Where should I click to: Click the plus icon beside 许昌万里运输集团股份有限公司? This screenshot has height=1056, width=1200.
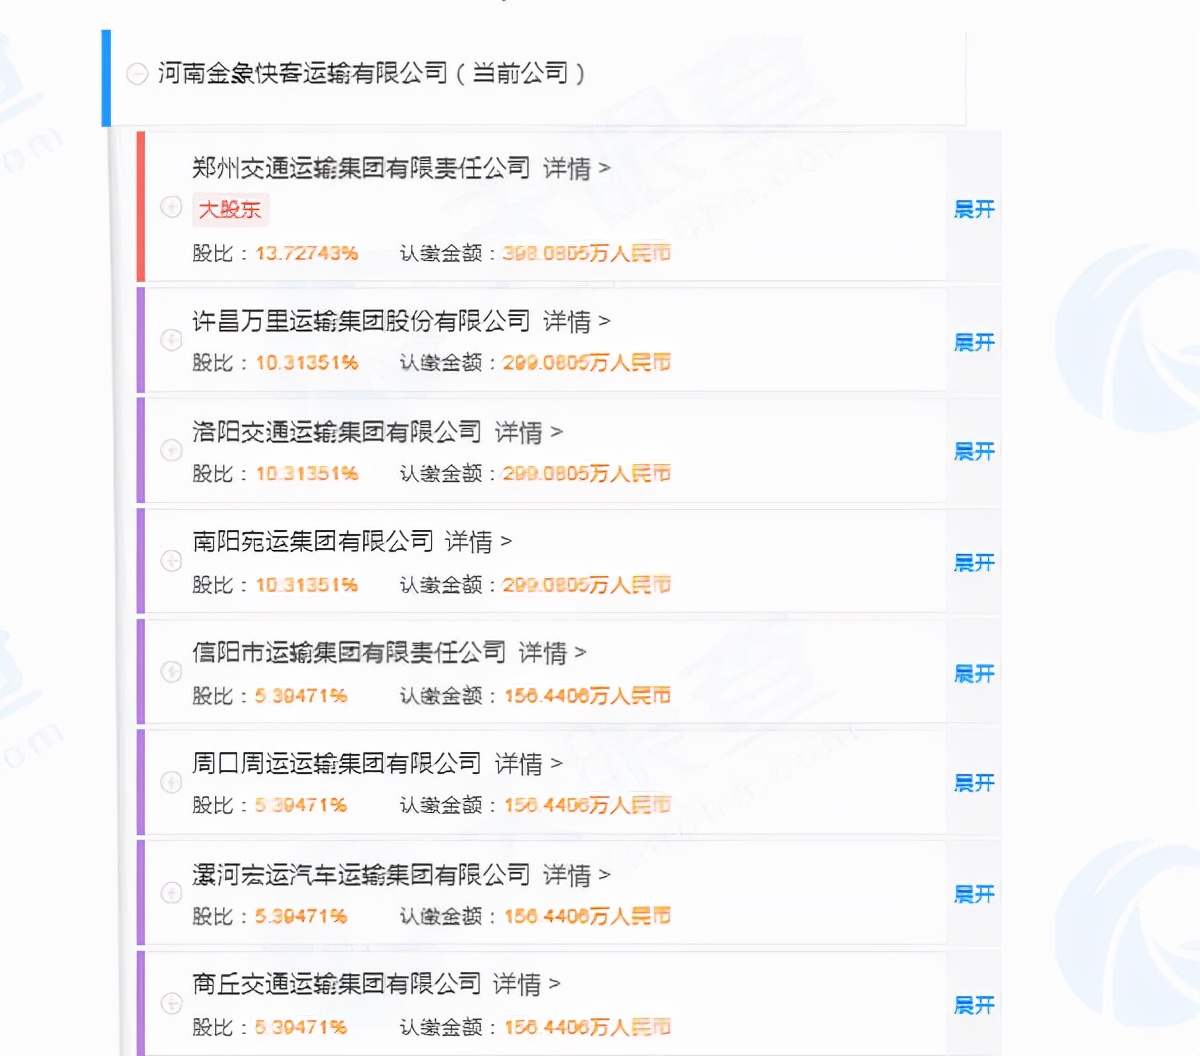pyautogui.click(x=171, y=340)
